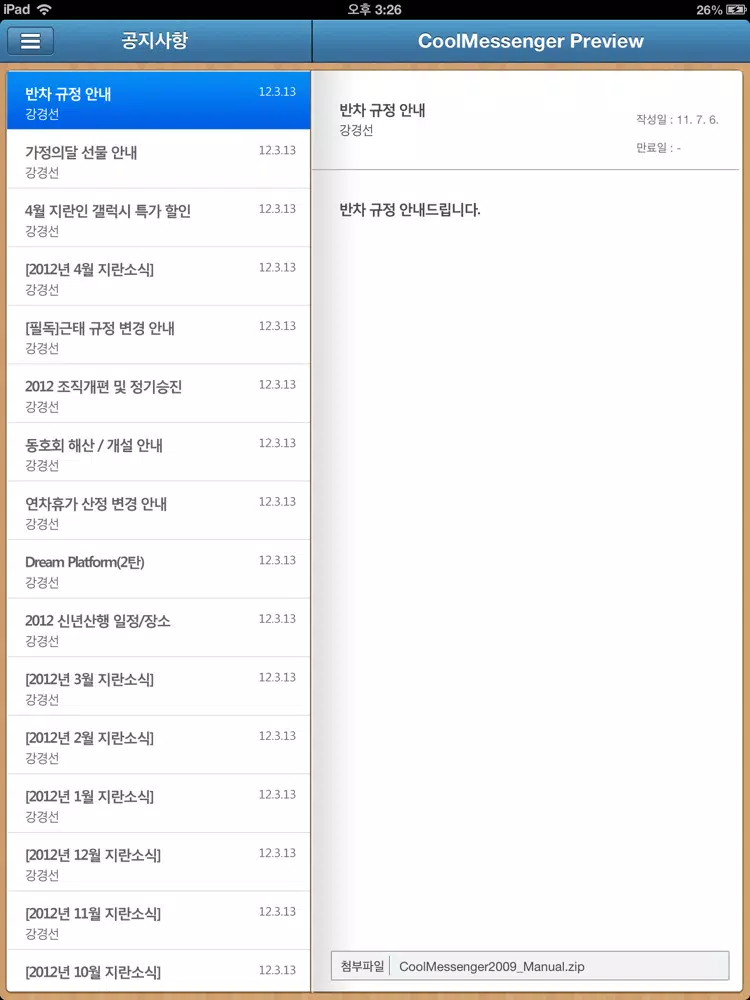Select the [2012년 10월 지란소식] notice
Viewport: 750px width, 1000px height.
pyautogui.click(x=159, y=971)
